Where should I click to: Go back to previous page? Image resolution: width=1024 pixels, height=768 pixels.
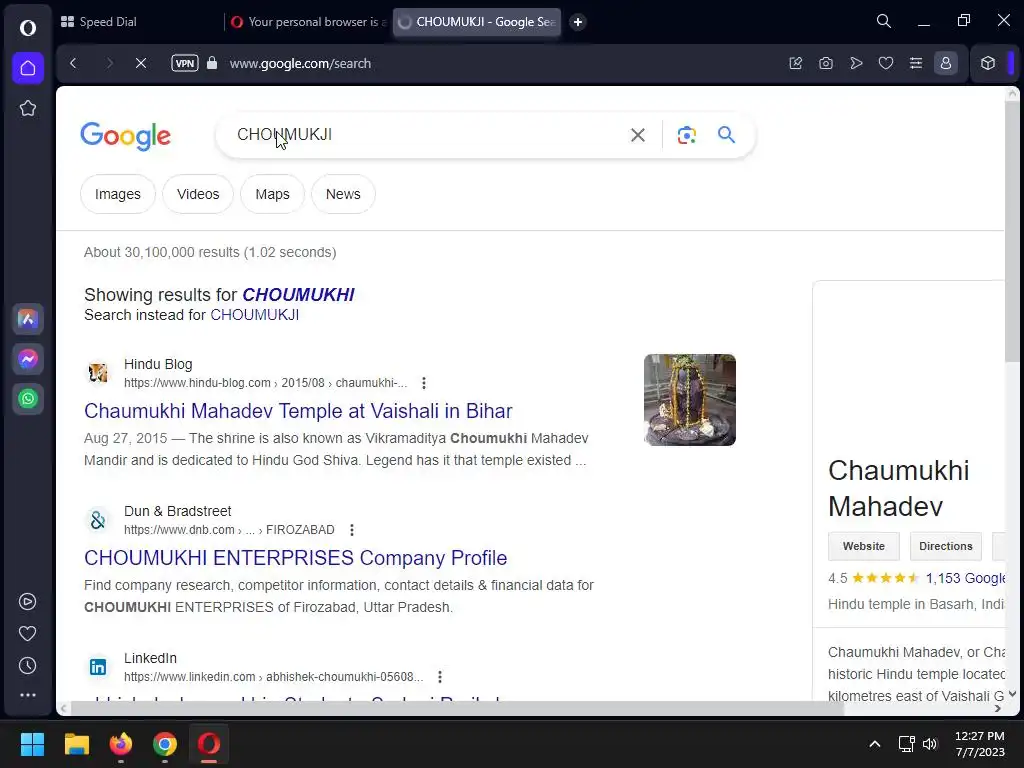pyautogui.click(x=73, y=63)
